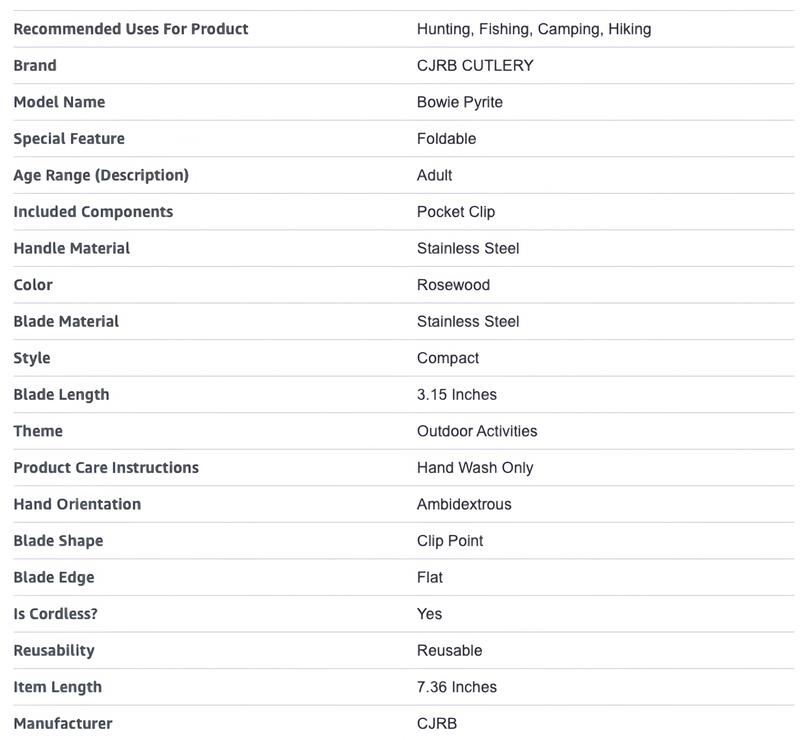Click the "Hand Wash Only" care instruction
Image resolution: width=800 pixels, height=740 pixels.
pyautogui.click(x=475, y=468)
